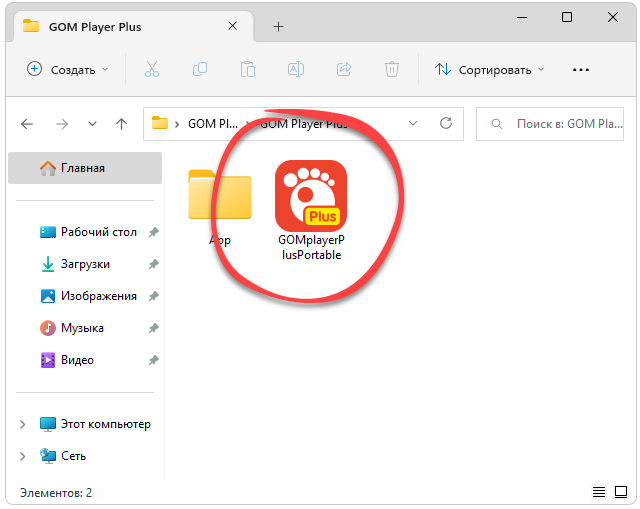Open Музыка in sidebar
This screenshot has width=640, height=509.
click(82, 328)
